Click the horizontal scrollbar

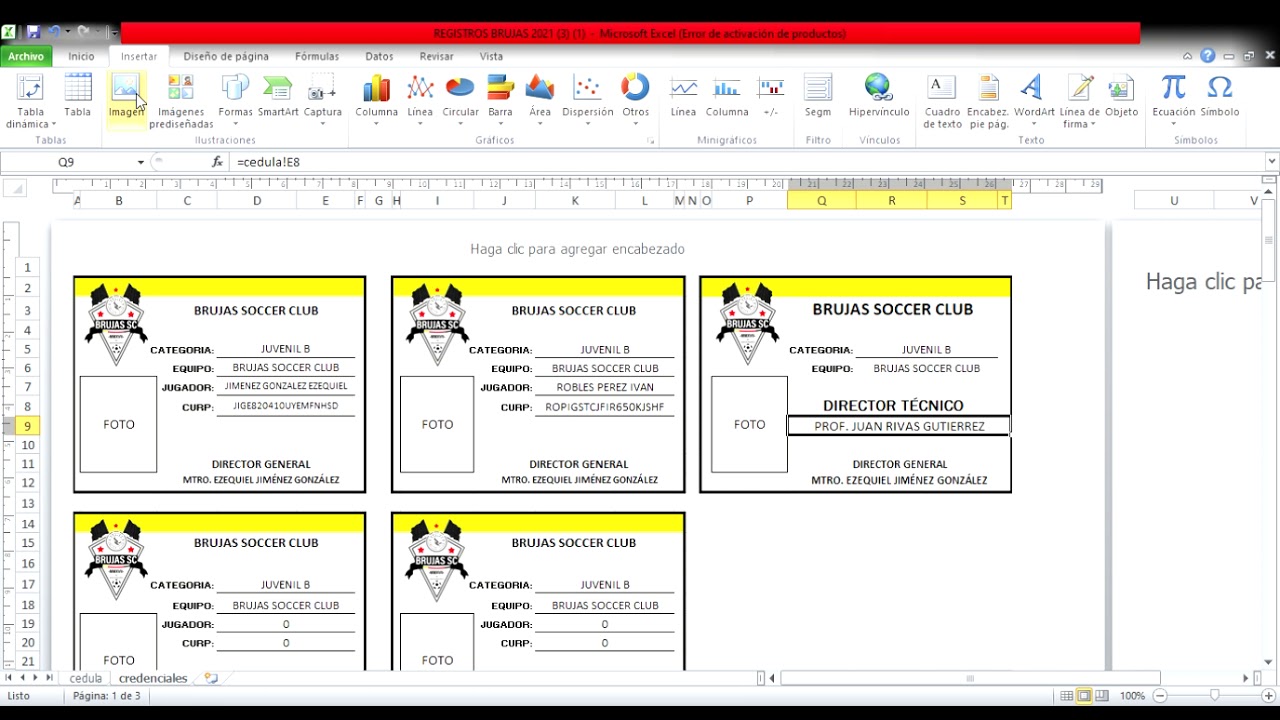coord(970,678)
